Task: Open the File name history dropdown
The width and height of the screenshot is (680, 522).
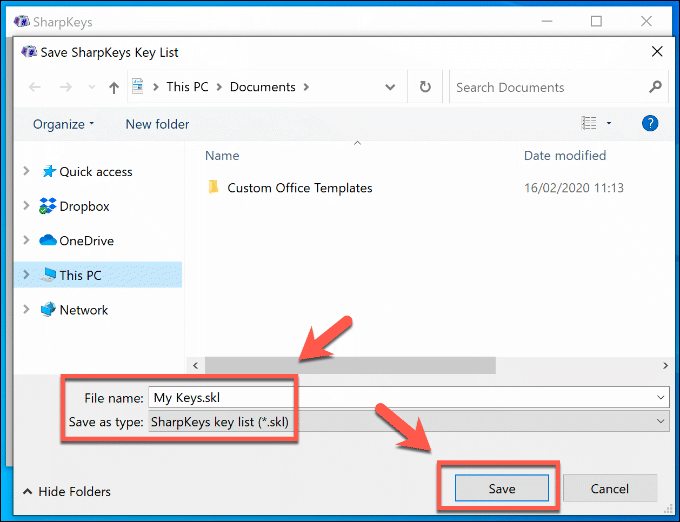Action: tap(659, 398)
